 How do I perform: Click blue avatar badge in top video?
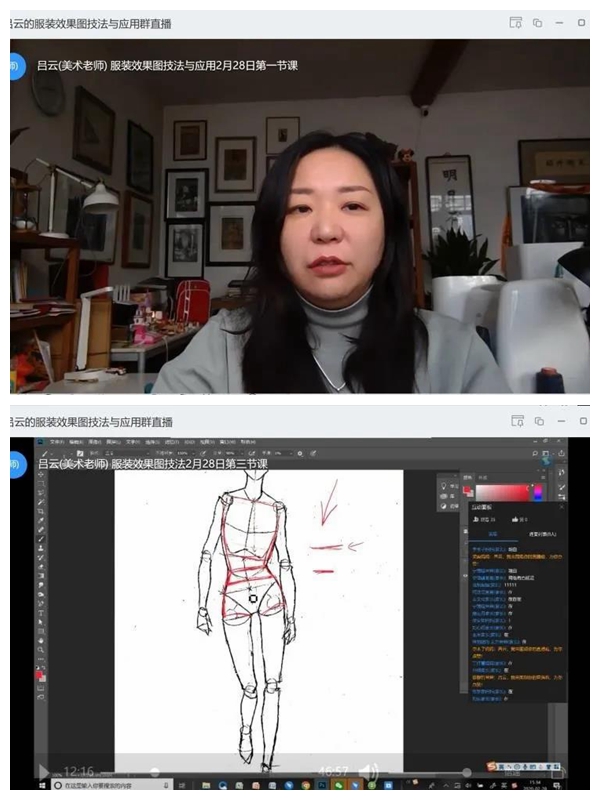[13, 66]
